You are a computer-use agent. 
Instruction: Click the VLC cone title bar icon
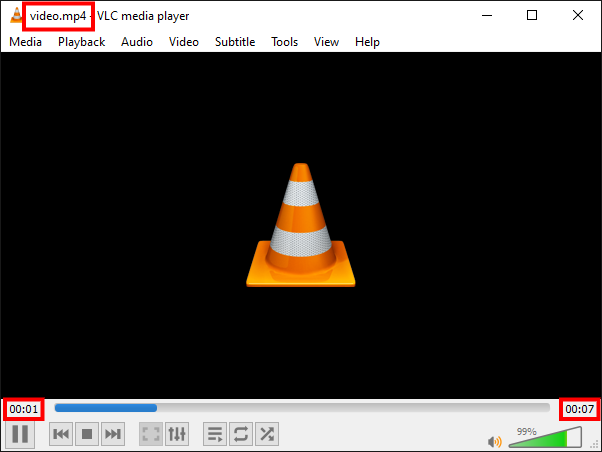click(x=16, y=15)
